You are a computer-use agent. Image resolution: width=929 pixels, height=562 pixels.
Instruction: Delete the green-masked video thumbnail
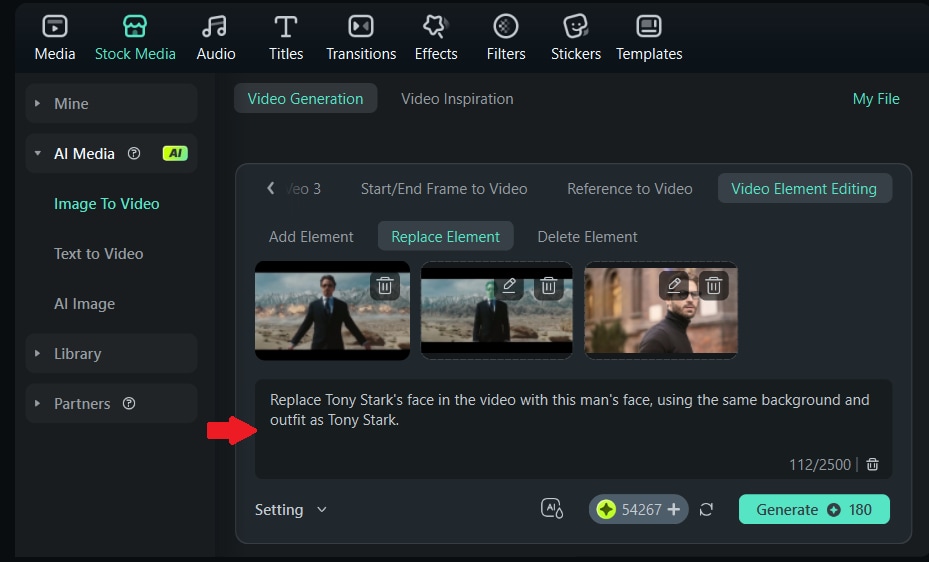click(x=549, y=285)
